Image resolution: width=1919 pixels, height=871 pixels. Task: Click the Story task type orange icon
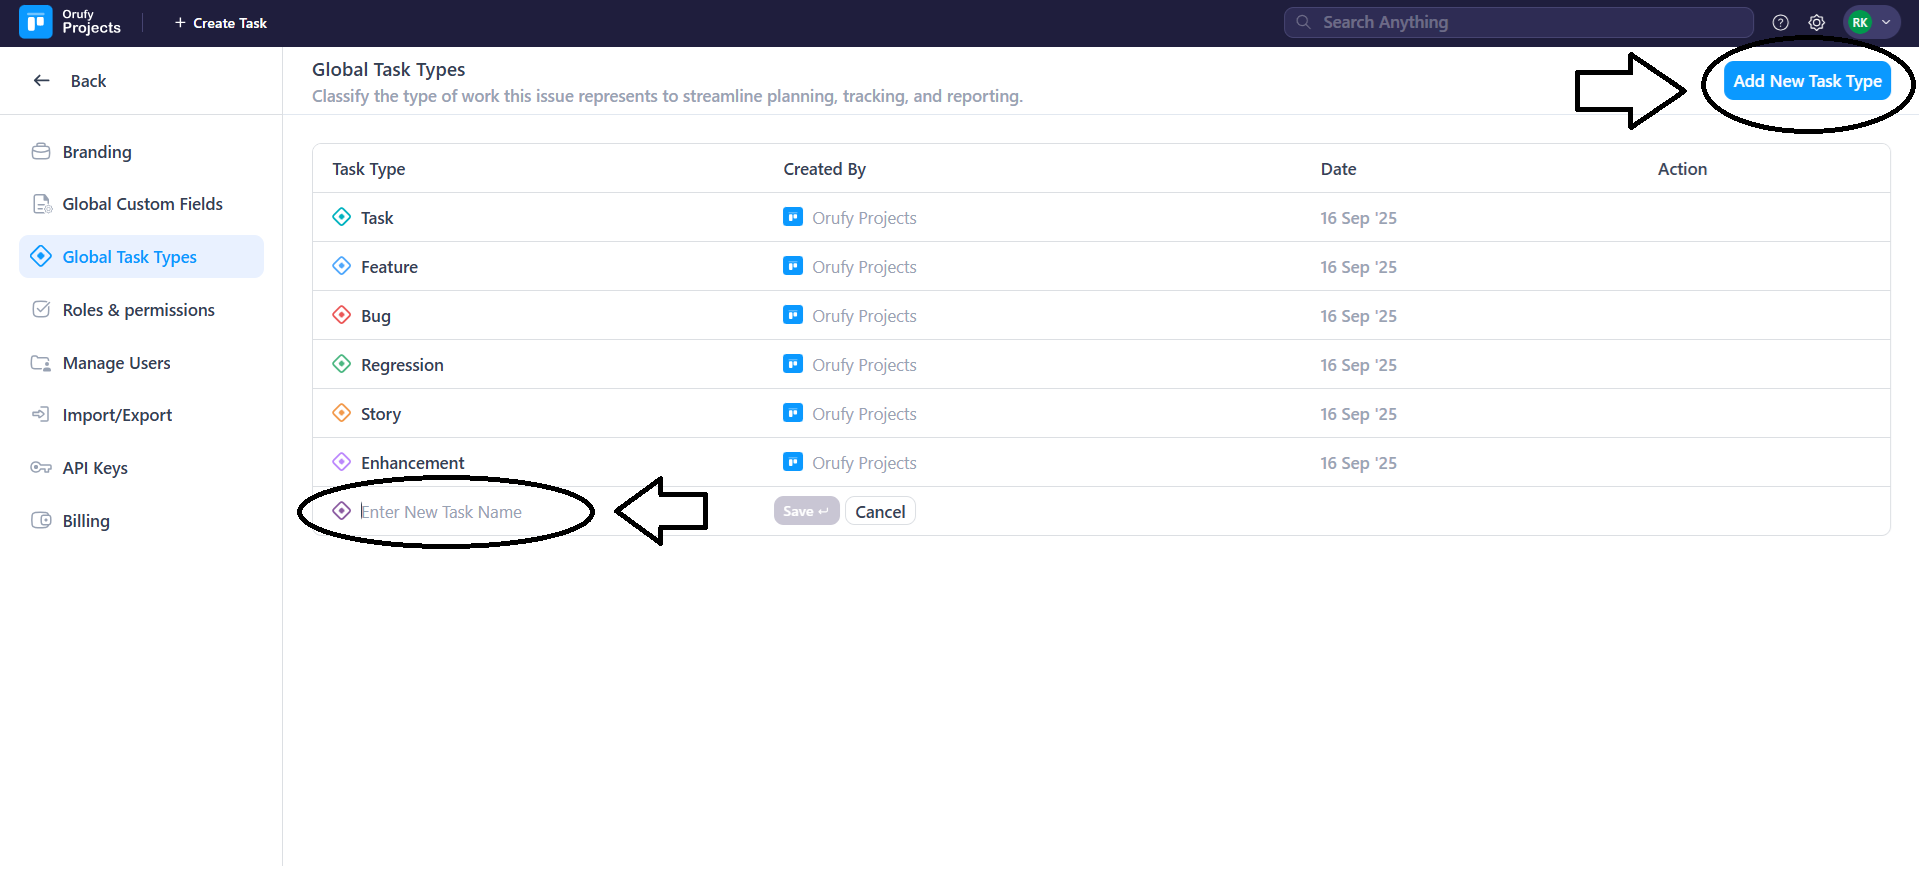pyautogui.click(x=342, y=413)
